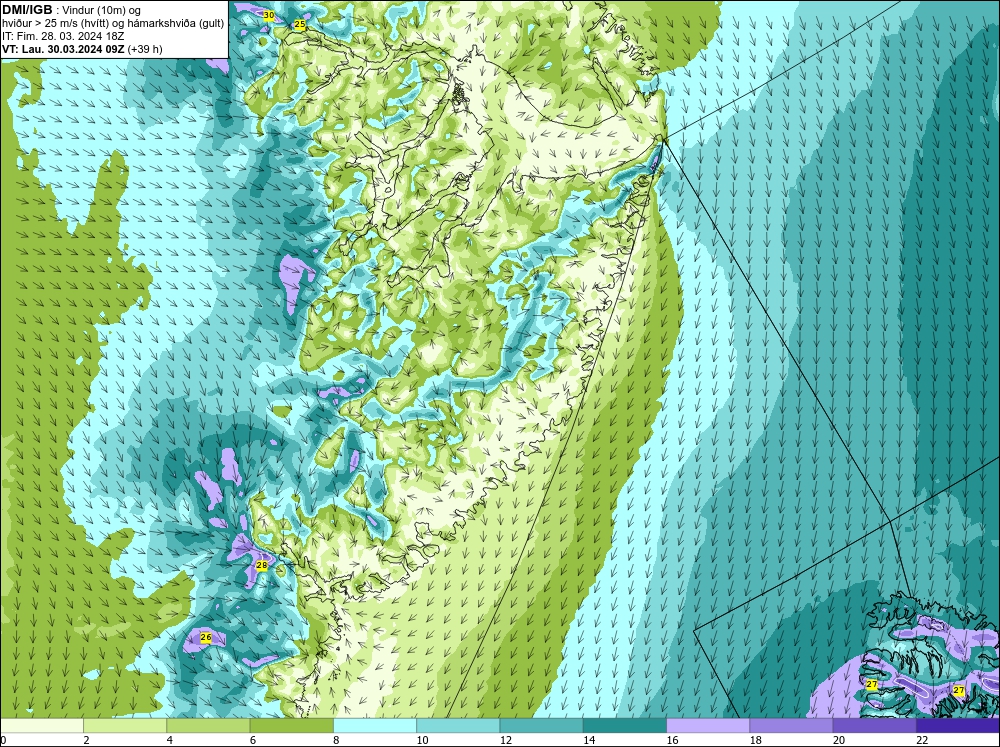Image resolution: width=1000 pixels, height=747 pixels.
Task: Pick the 2–4 m/s light green swatch
Action: tap(125, 725)
